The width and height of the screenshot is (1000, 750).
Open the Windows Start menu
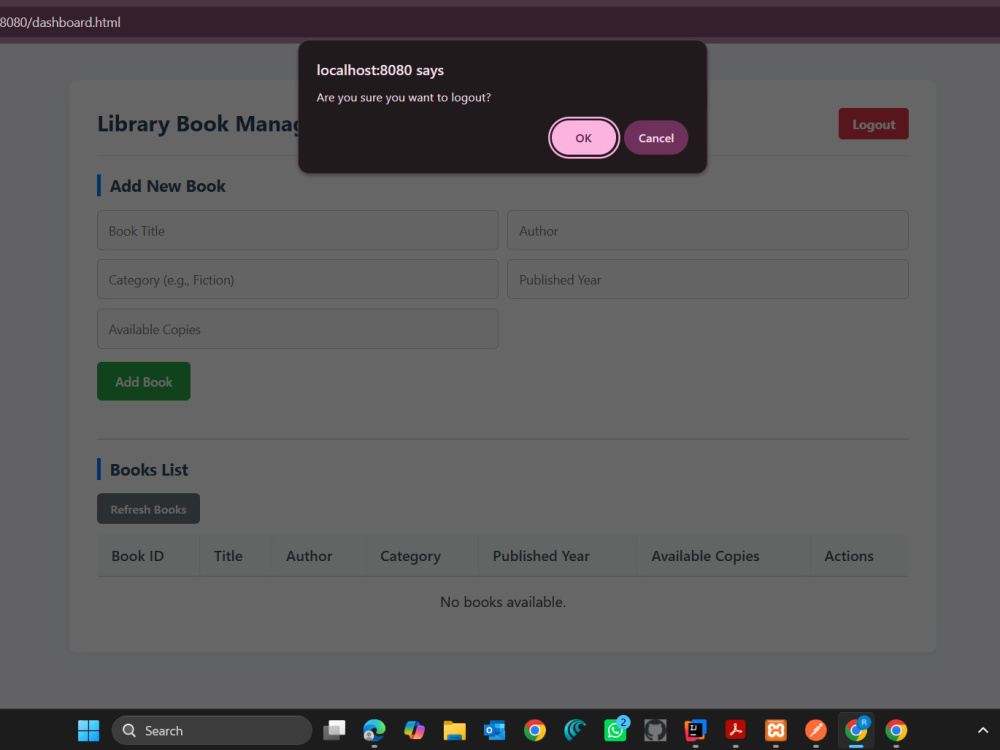(89, 730)
